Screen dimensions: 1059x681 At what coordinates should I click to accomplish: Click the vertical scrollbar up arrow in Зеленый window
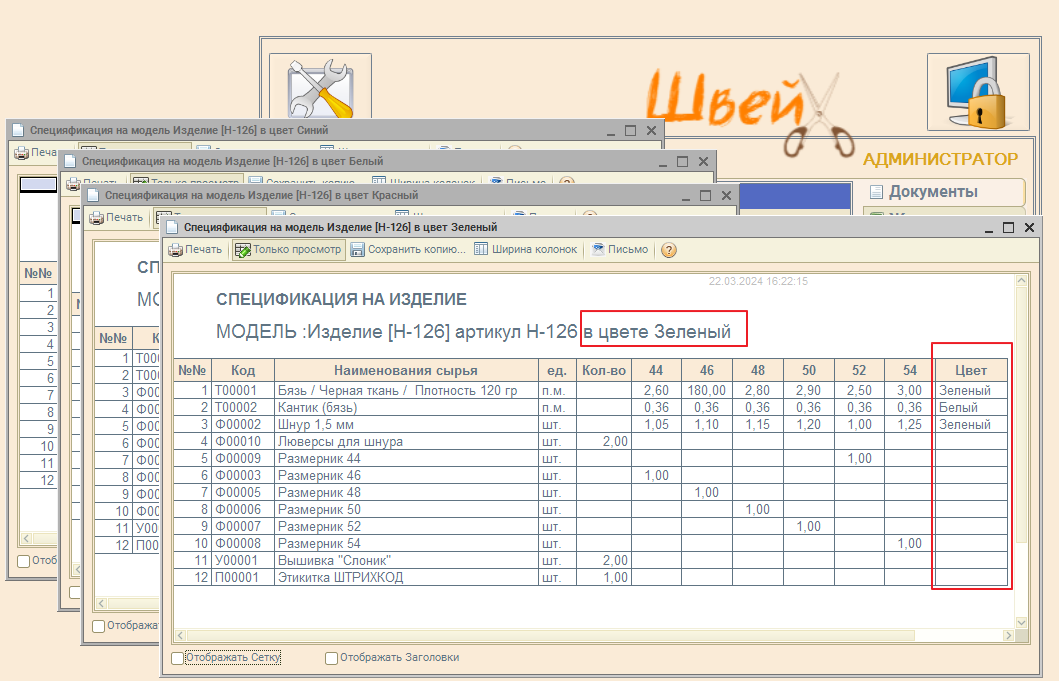coord(1021,280)
